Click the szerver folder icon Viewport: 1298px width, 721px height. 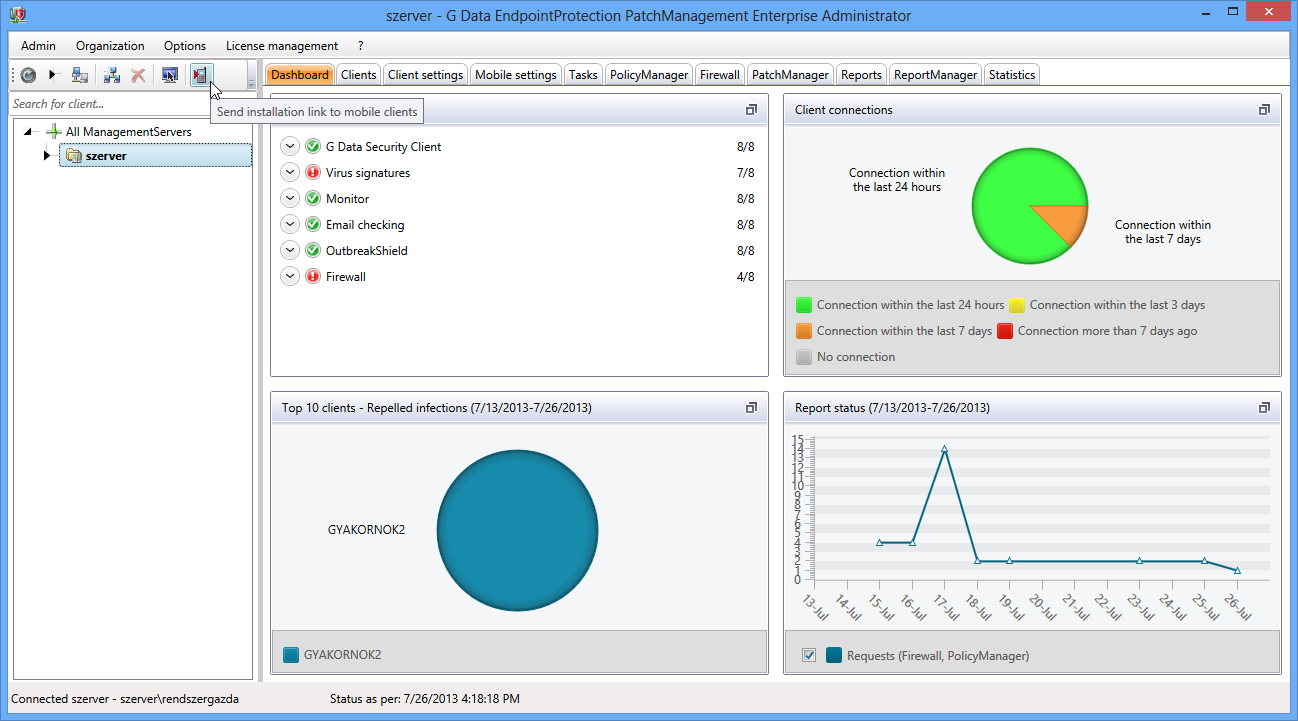click(x=73, y=156)
